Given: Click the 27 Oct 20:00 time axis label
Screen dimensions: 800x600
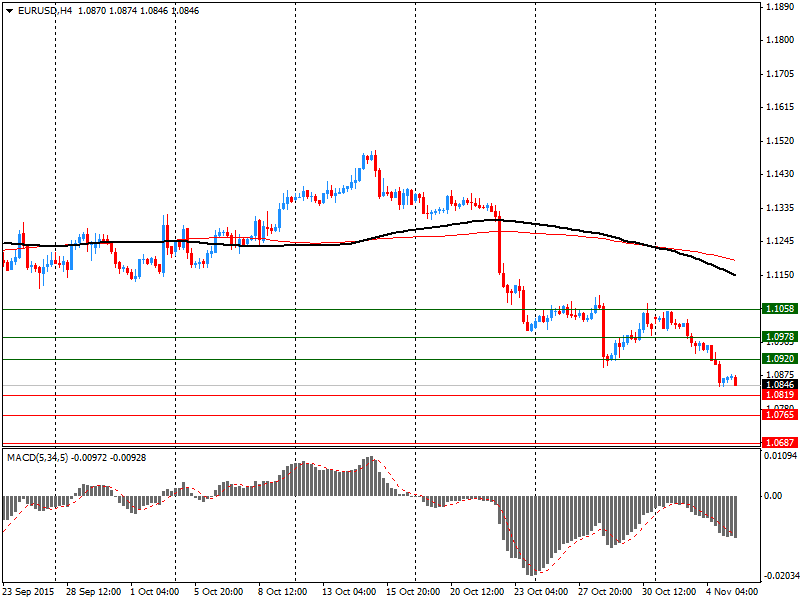Looking at the screenshot, I should (x=605, y=592).
